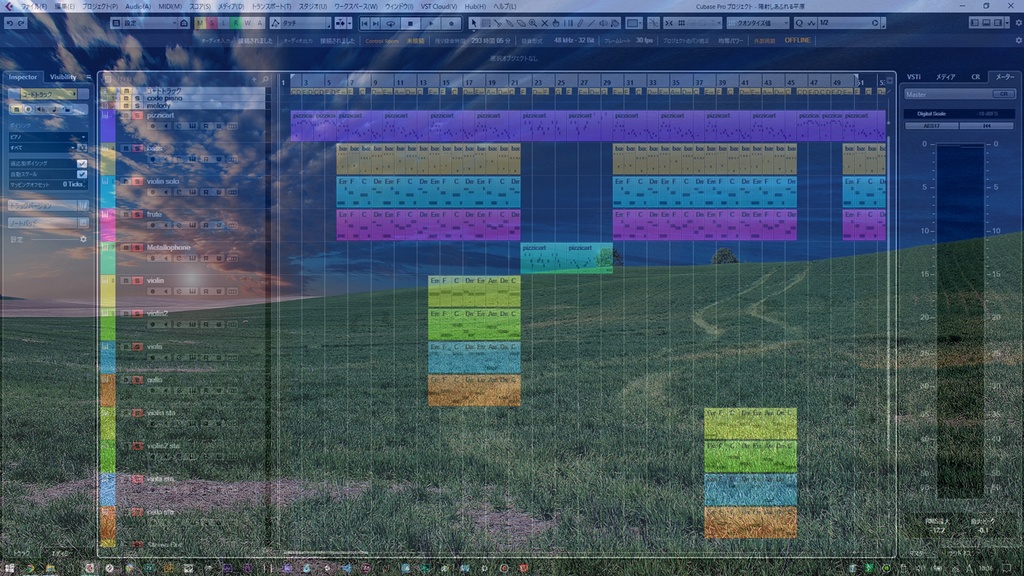Open ファイル(F) menu
Screen dimensions: 1024x576
tap(33, 6)
